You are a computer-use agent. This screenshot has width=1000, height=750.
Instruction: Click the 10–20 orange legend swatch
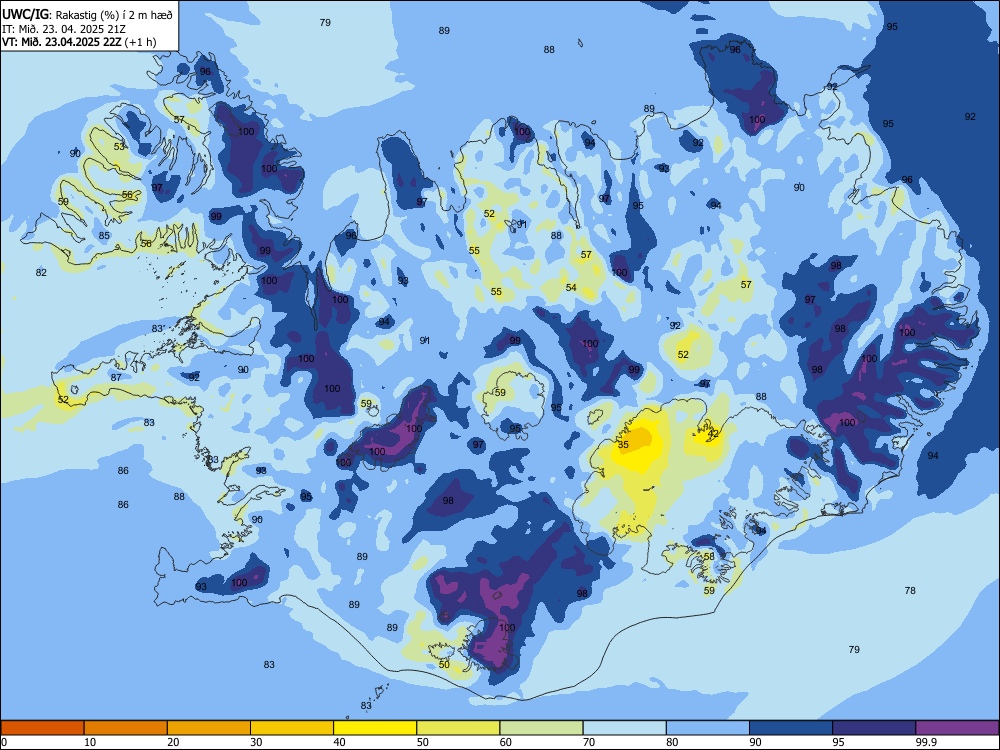126,728
